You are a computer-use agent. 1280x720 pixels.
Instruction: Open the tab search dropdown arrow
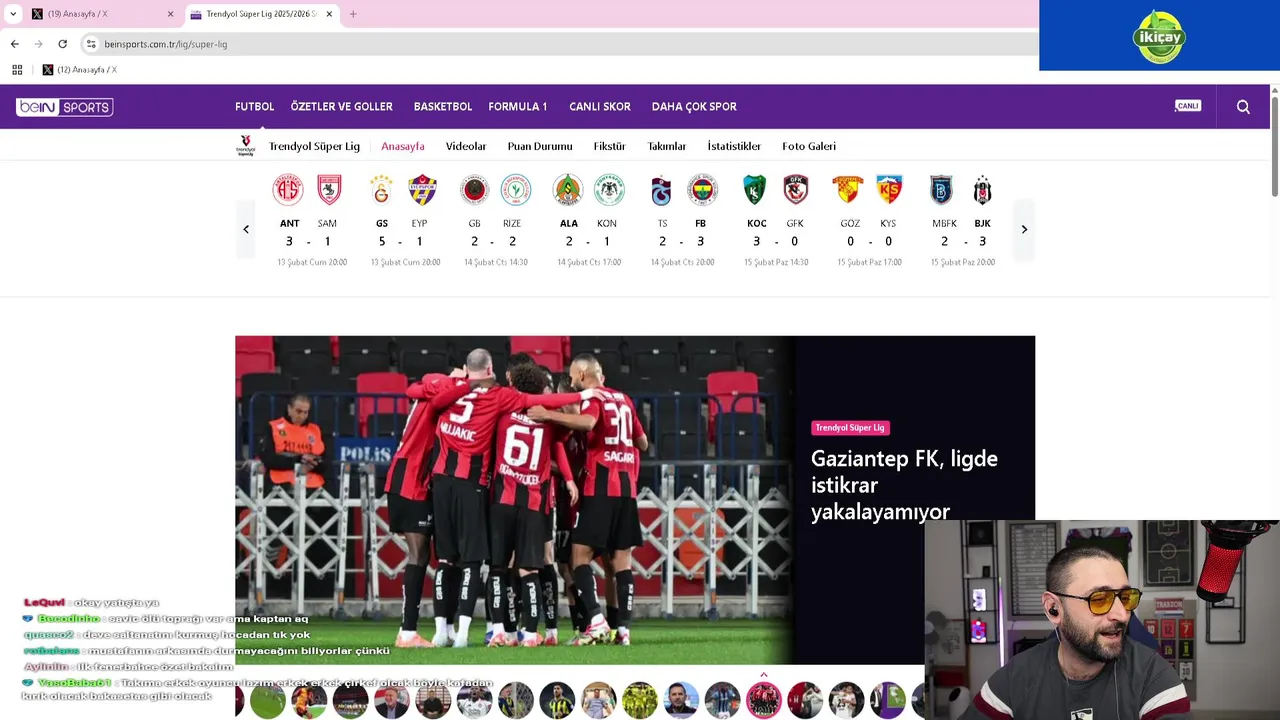point(13,14)
